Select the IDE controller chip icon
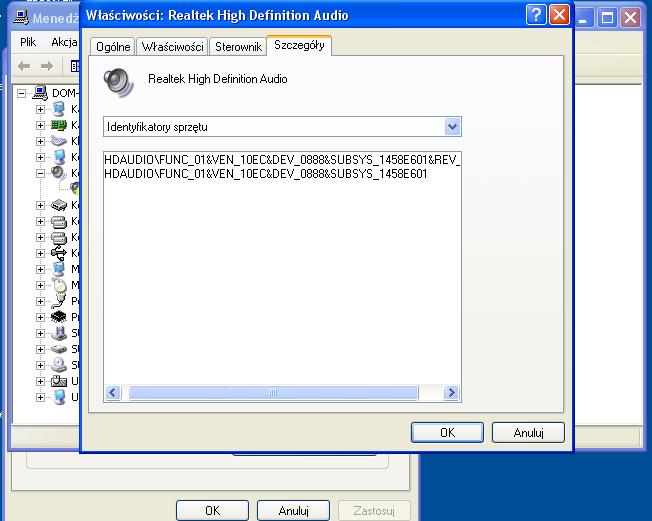Image resolution: width=652 pixels, height=521 pixels. [59, 205]
